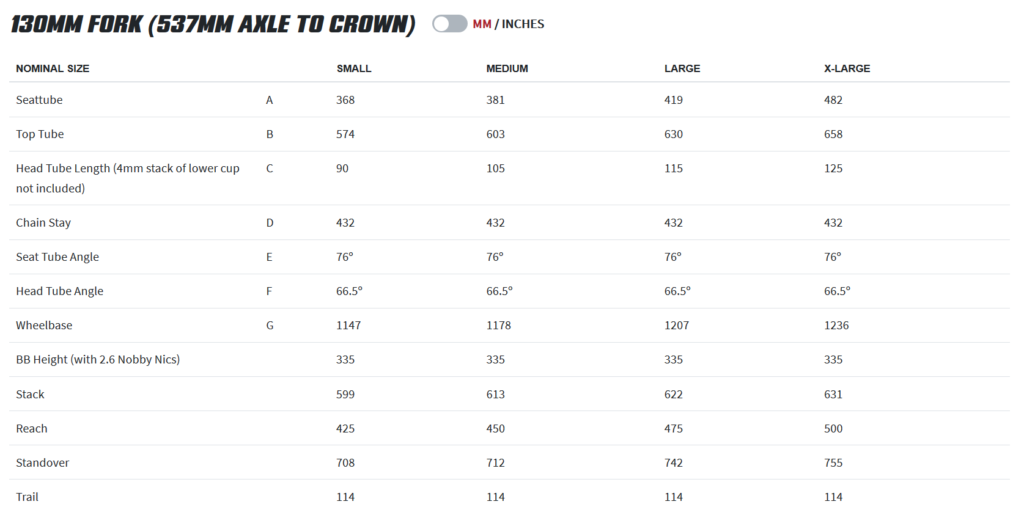The width and height of the screenshot is (1024, 529).
Task: Click the INCHES unit label
Action: (x=522, y=24)
